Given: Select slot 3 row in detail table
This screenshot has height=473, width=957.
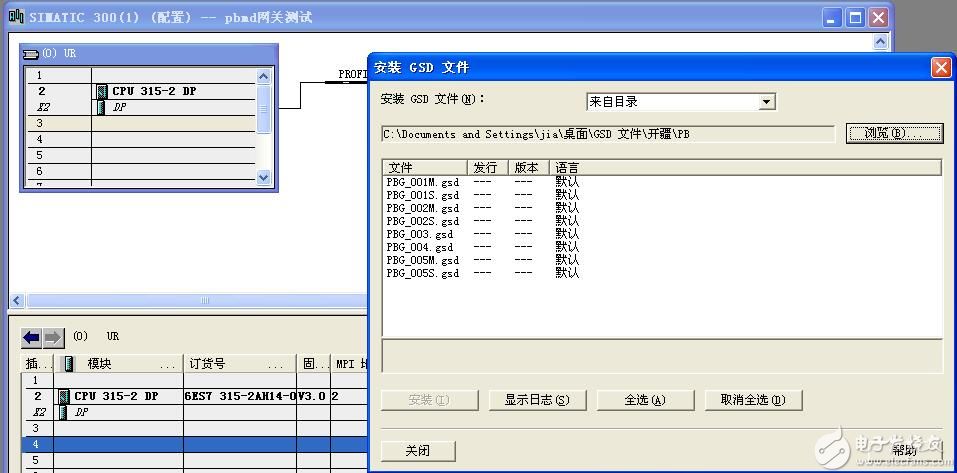Looking at the screenshot, I should tap(195, 428).
